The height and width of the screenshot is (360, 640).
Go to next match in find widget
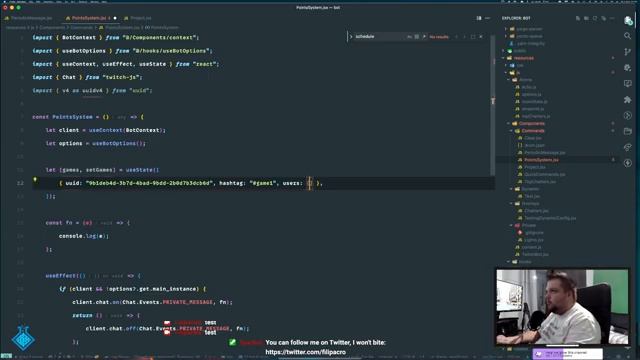464,37
